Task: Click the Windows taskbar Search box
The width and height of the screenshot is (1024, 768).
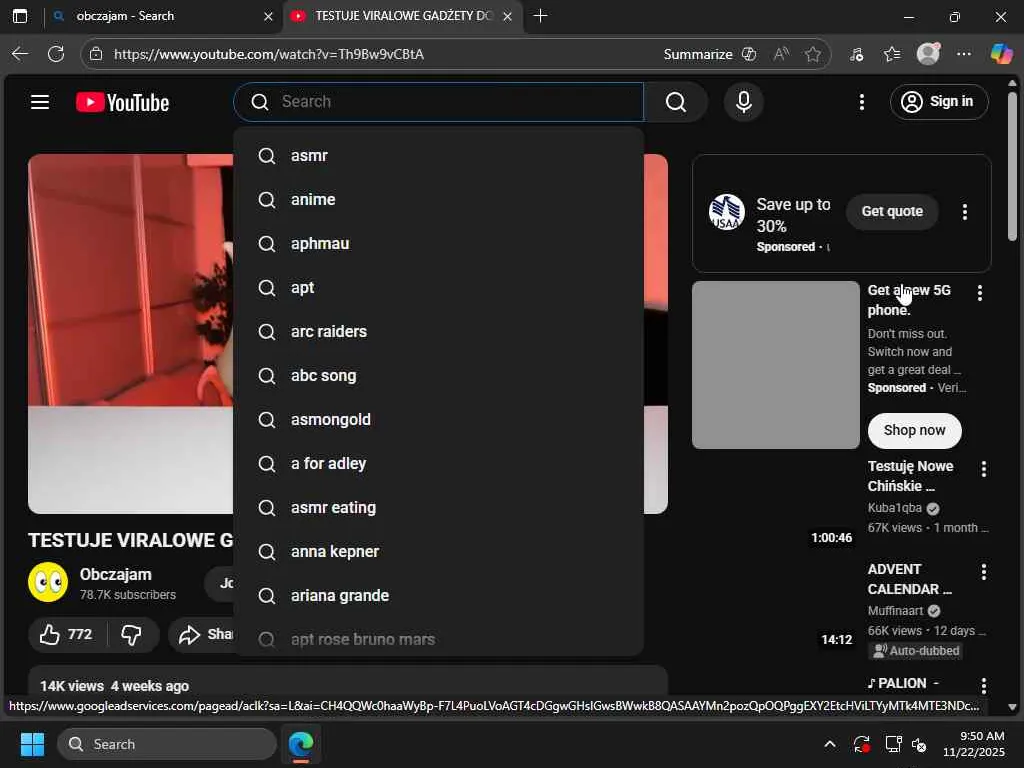Action: coord(167,744)
